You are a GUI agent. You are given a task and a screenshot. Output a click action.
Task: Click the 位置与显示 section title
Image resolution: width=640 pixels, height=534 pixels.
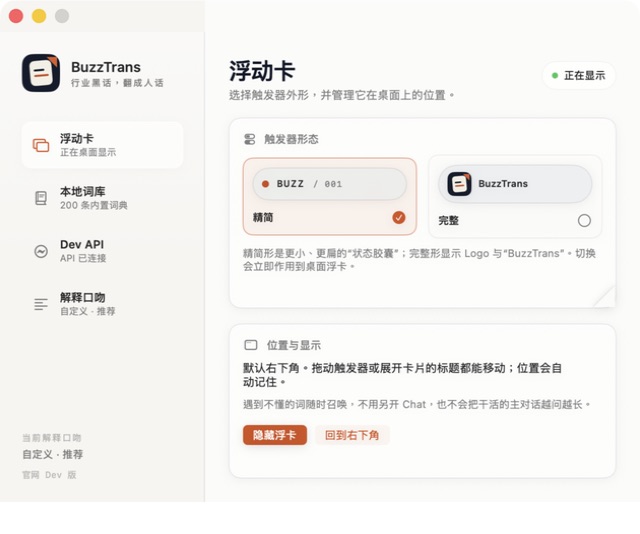[293, 345]
